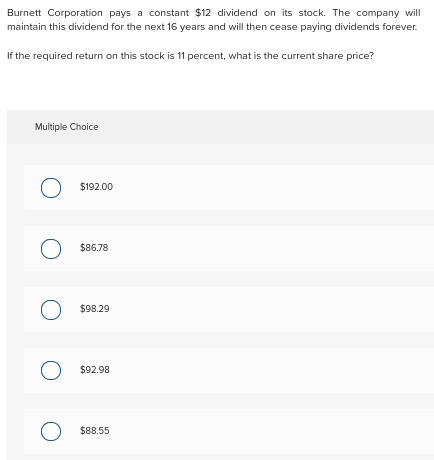Viewport: 434px width, 460px height.
Task: Choose the $86.78 radio button
Action: (x=51, y=249)
